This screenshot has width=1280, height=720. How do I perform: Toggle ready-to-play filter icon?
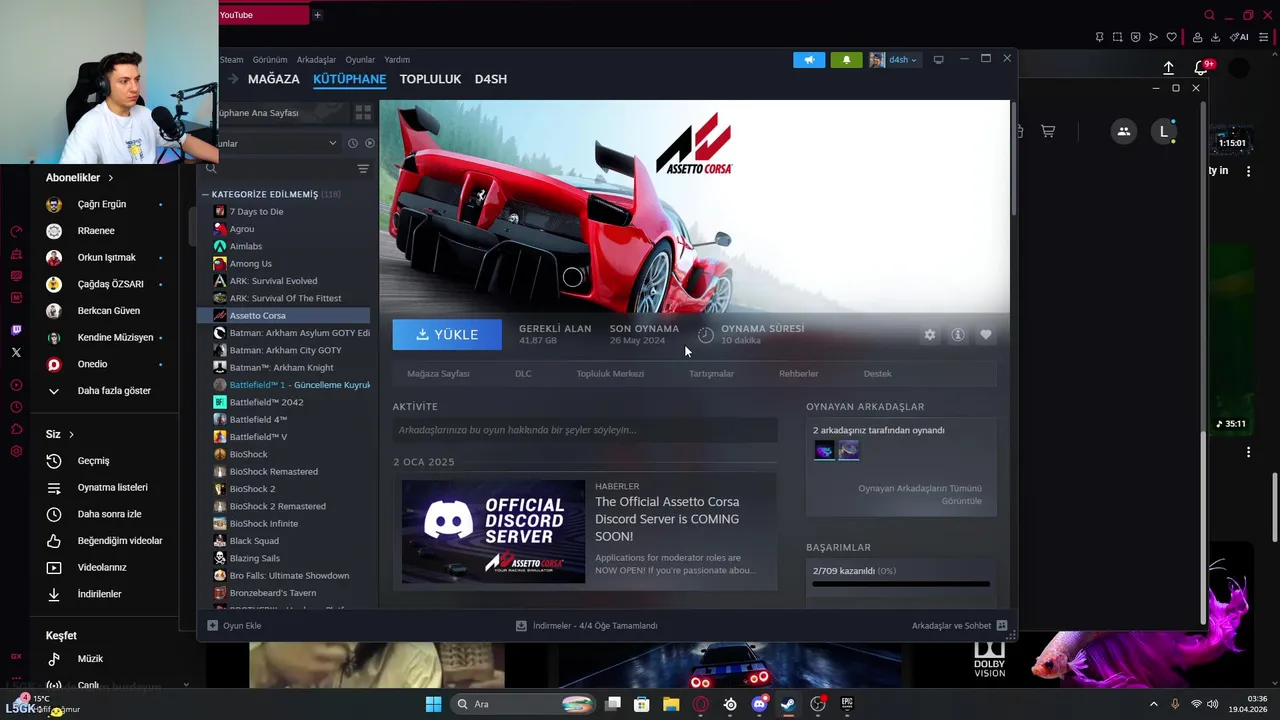(x=370, y=143)
